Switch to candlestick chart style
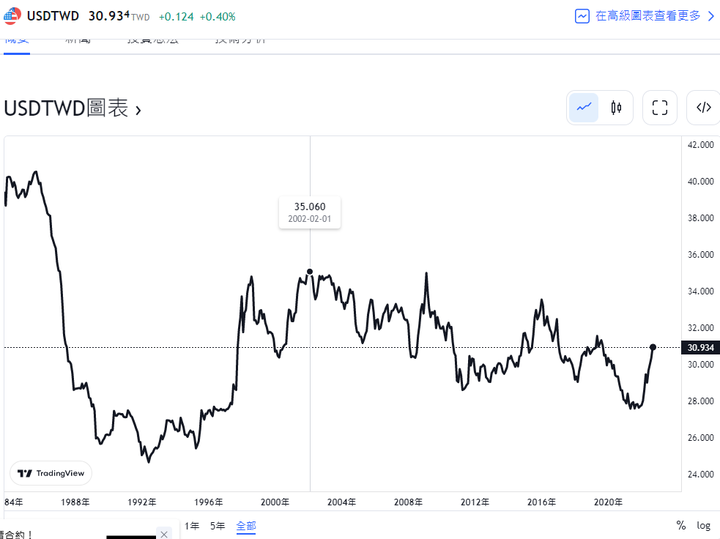Image resolution: width=720 pixels, height=539 pixels. click(x=616, y=108)
